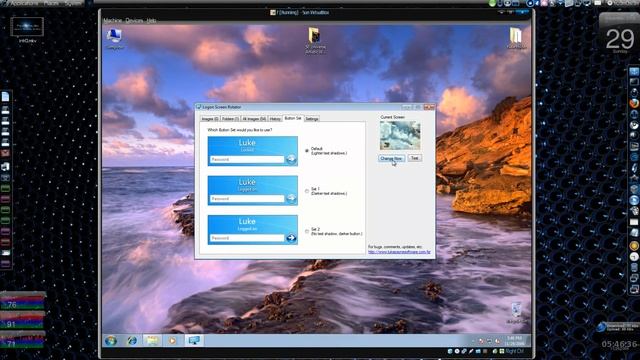Open the VirtualBox Help menu
Image resolution: width=640 pixels, height=360 pixels.
tap(151, 20)
